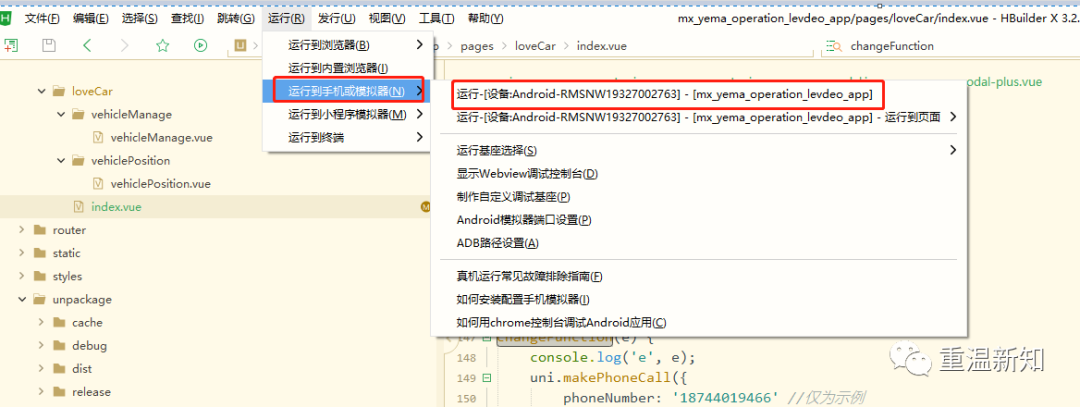Screen dimensions: 1080x407
Task: Click the bookmark star icon
Action: 163,45
